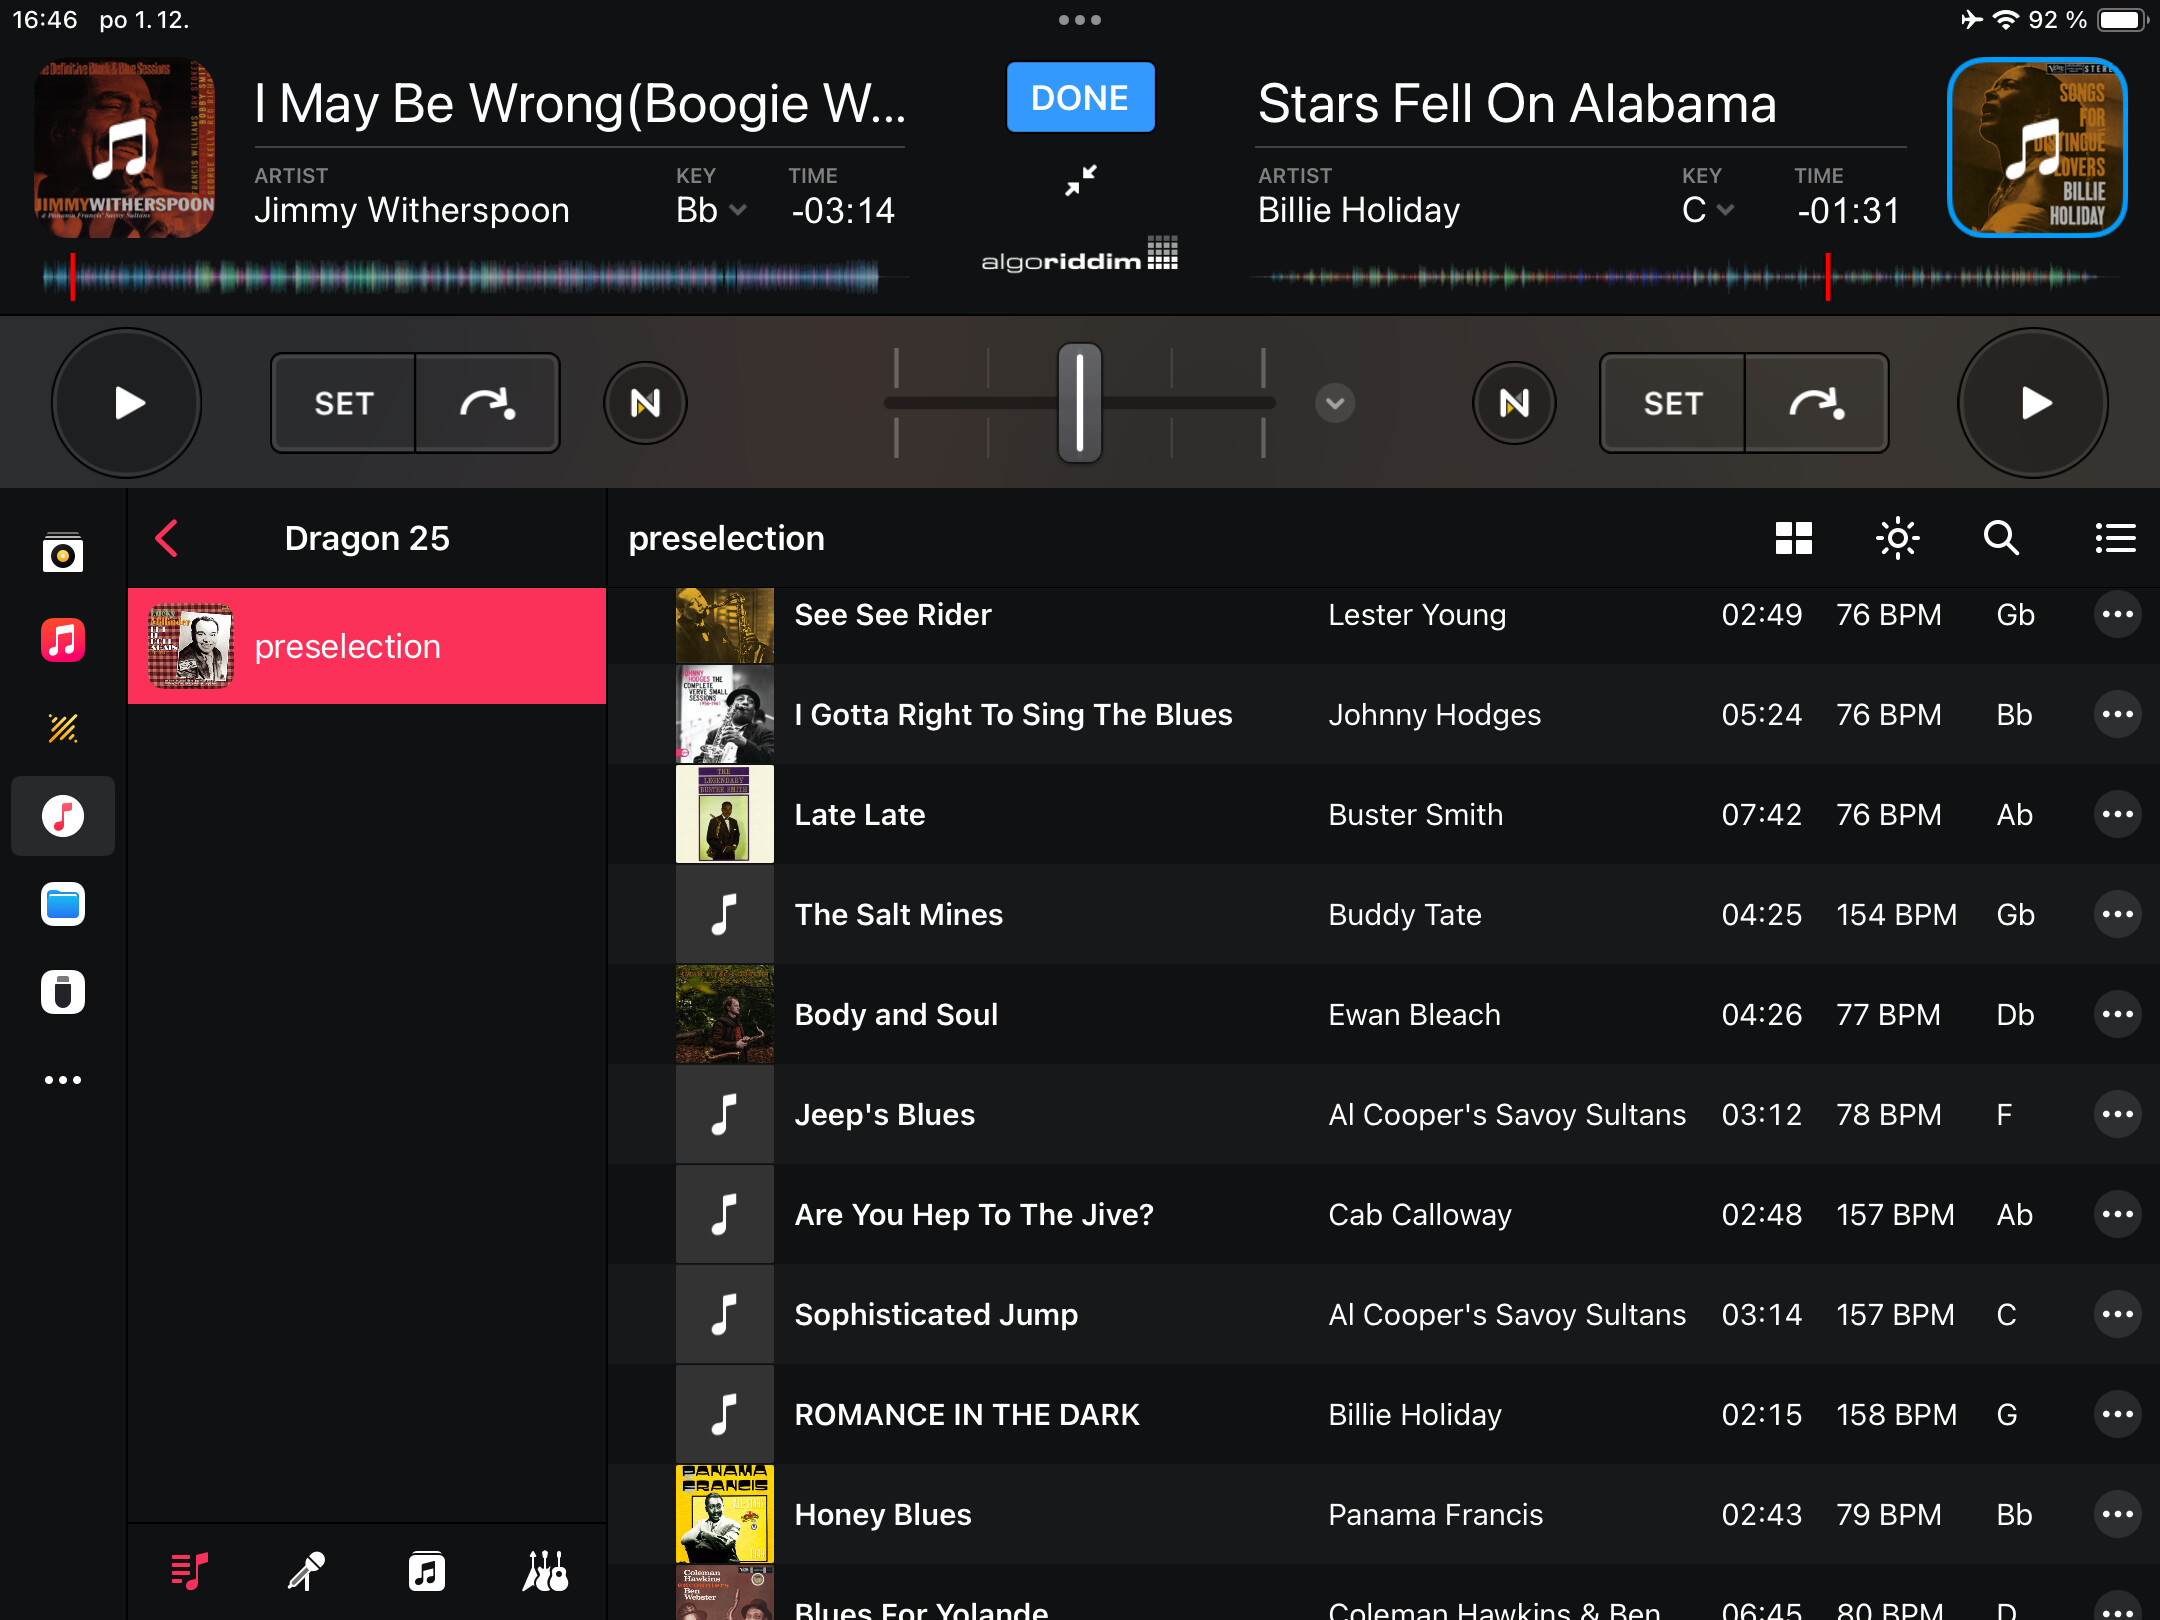Image resolution: width=2160 pixels, height=1620 pixels.
Task: Open the search in preselection list
Action: click(x=2001, y=538)
